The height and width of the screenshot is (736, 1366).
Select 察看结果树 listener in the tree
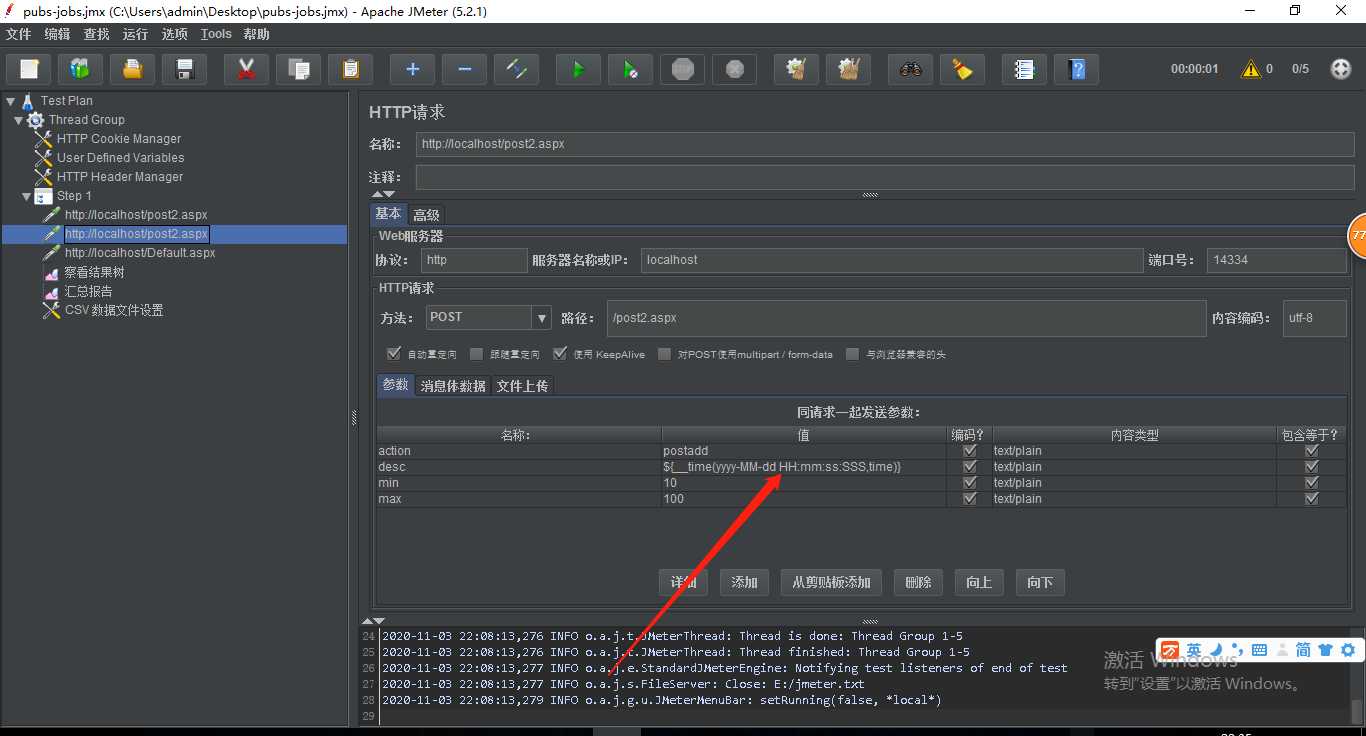(x=94, y=272)
